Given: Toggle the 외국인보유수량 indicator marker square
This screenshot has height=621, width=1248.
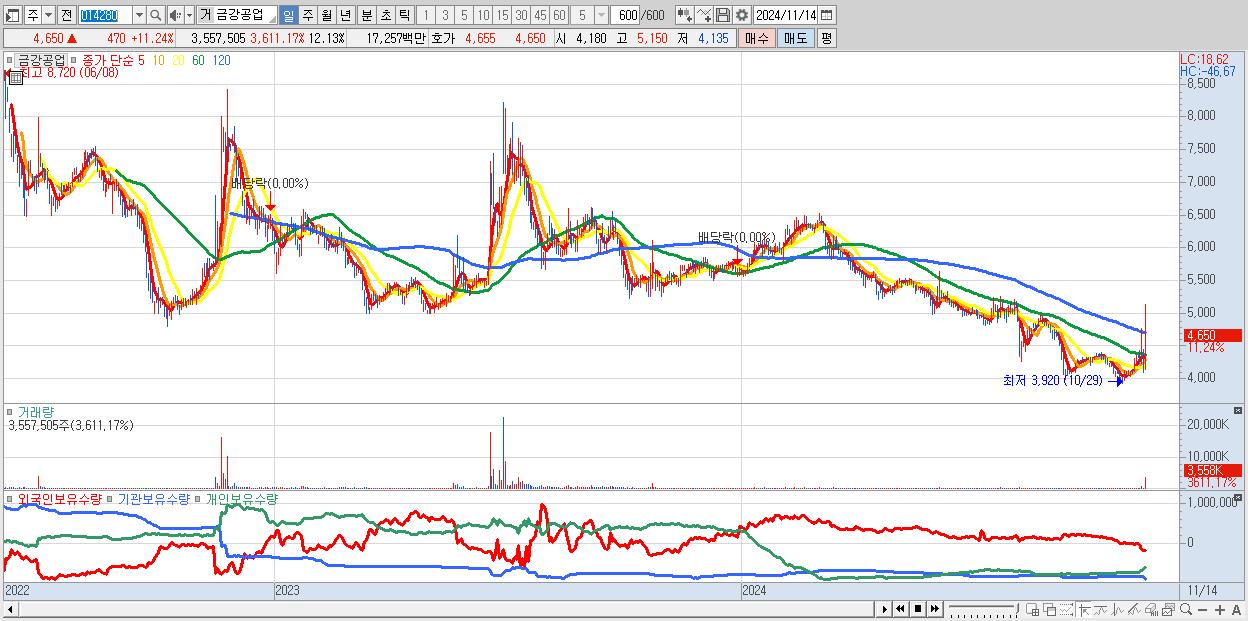Looking at the screenshot, I should click(x=9, y=497).
